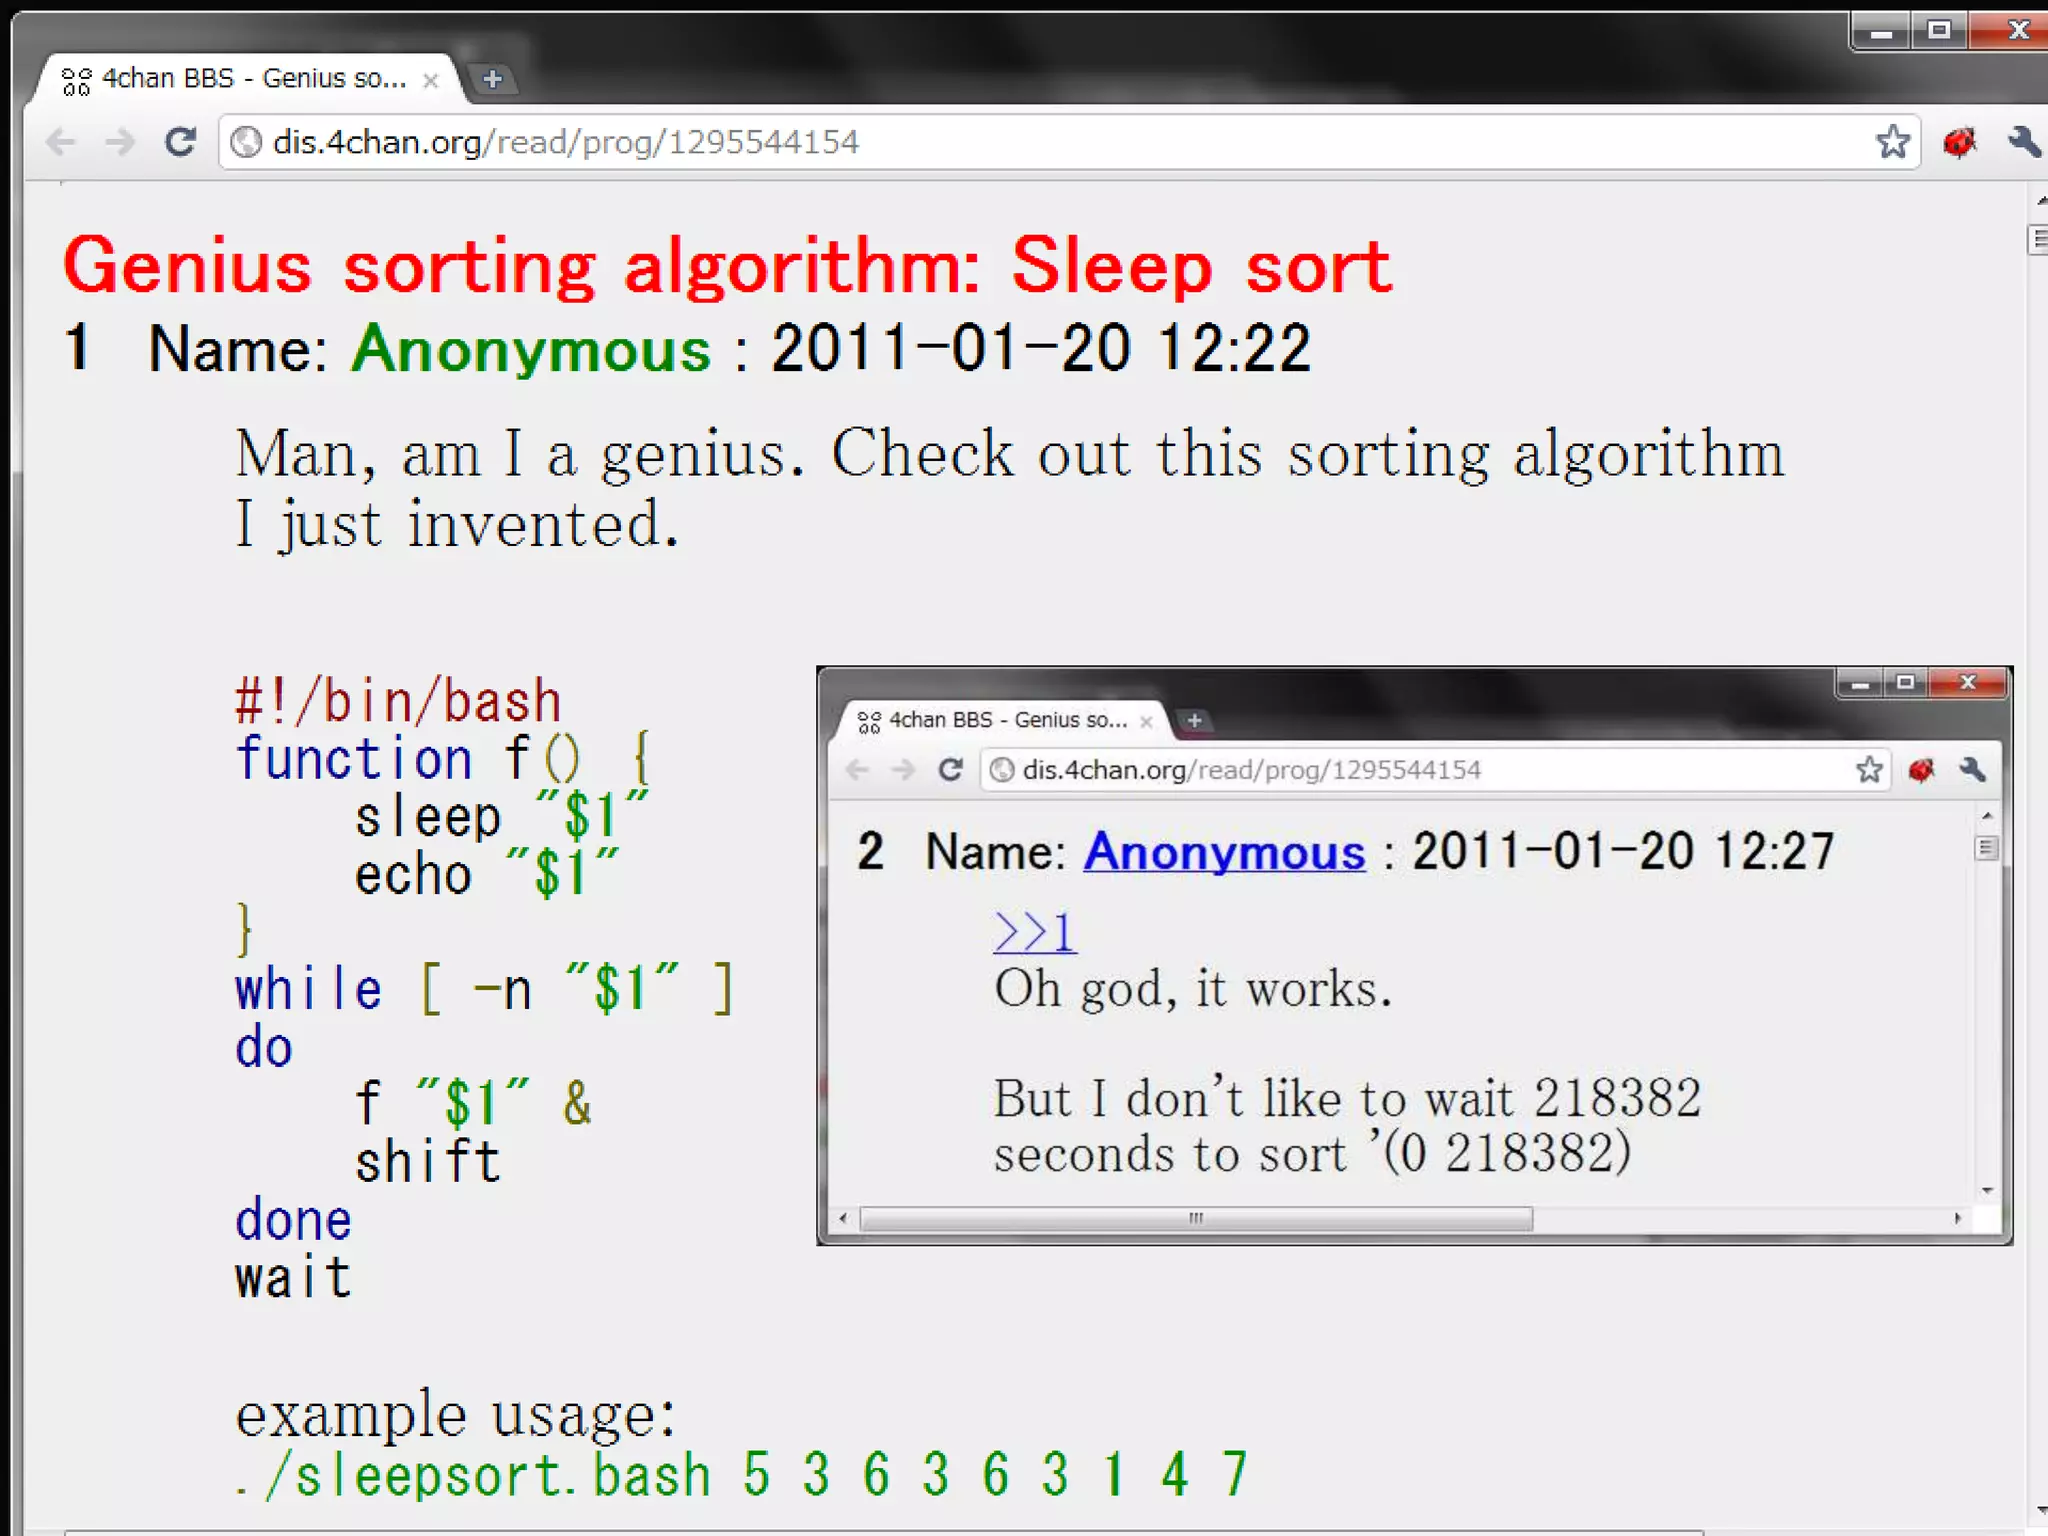
Task: Click the inner window address bar
Action: click(x=1250, y=769)
